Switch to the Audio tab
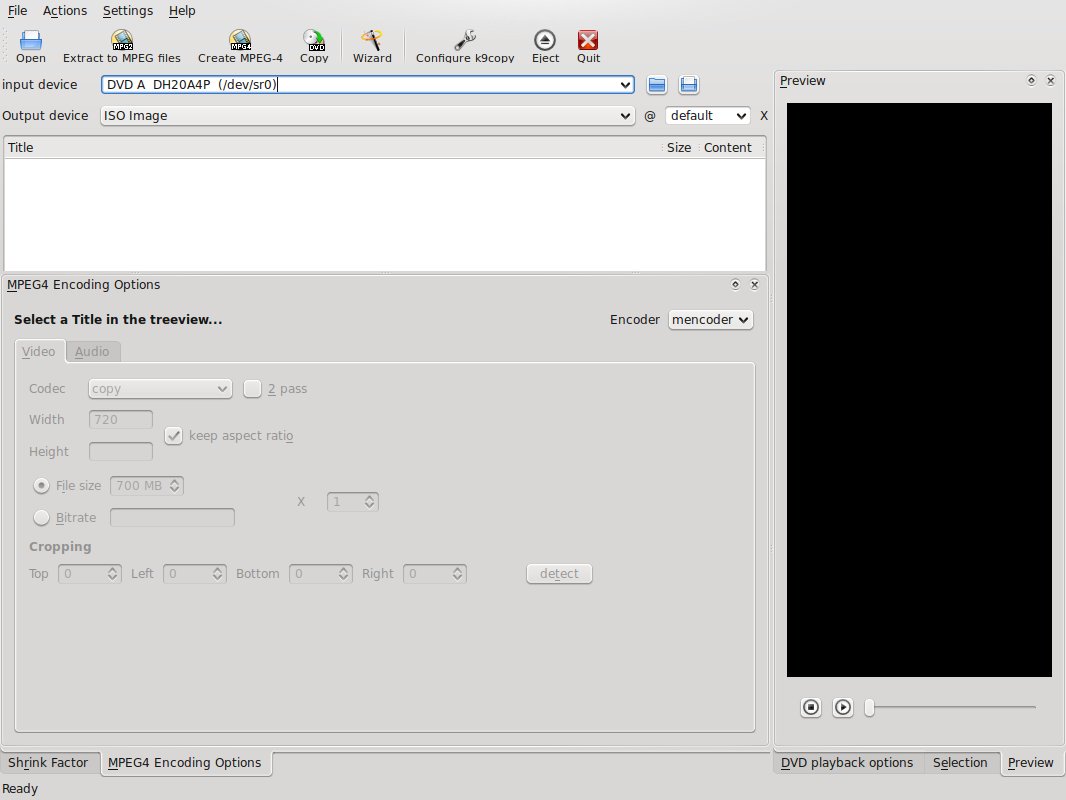Viewport: 1066px width, 800px height. pyautogui.click(x=92, y=351)
